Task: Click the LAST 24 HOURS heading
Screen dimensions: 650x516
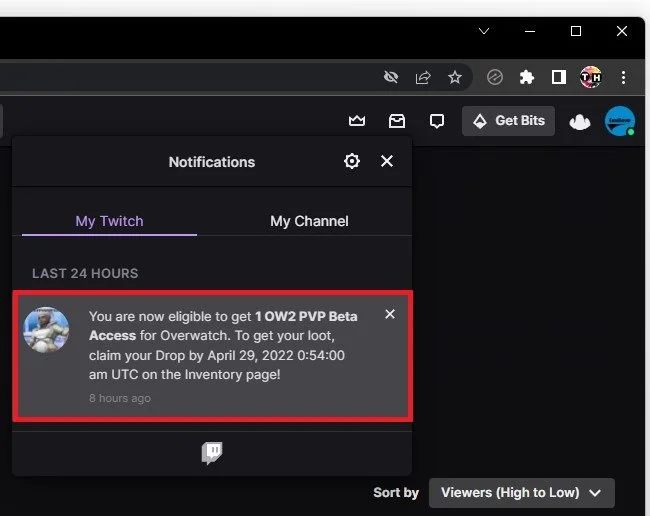Action: 85,274
